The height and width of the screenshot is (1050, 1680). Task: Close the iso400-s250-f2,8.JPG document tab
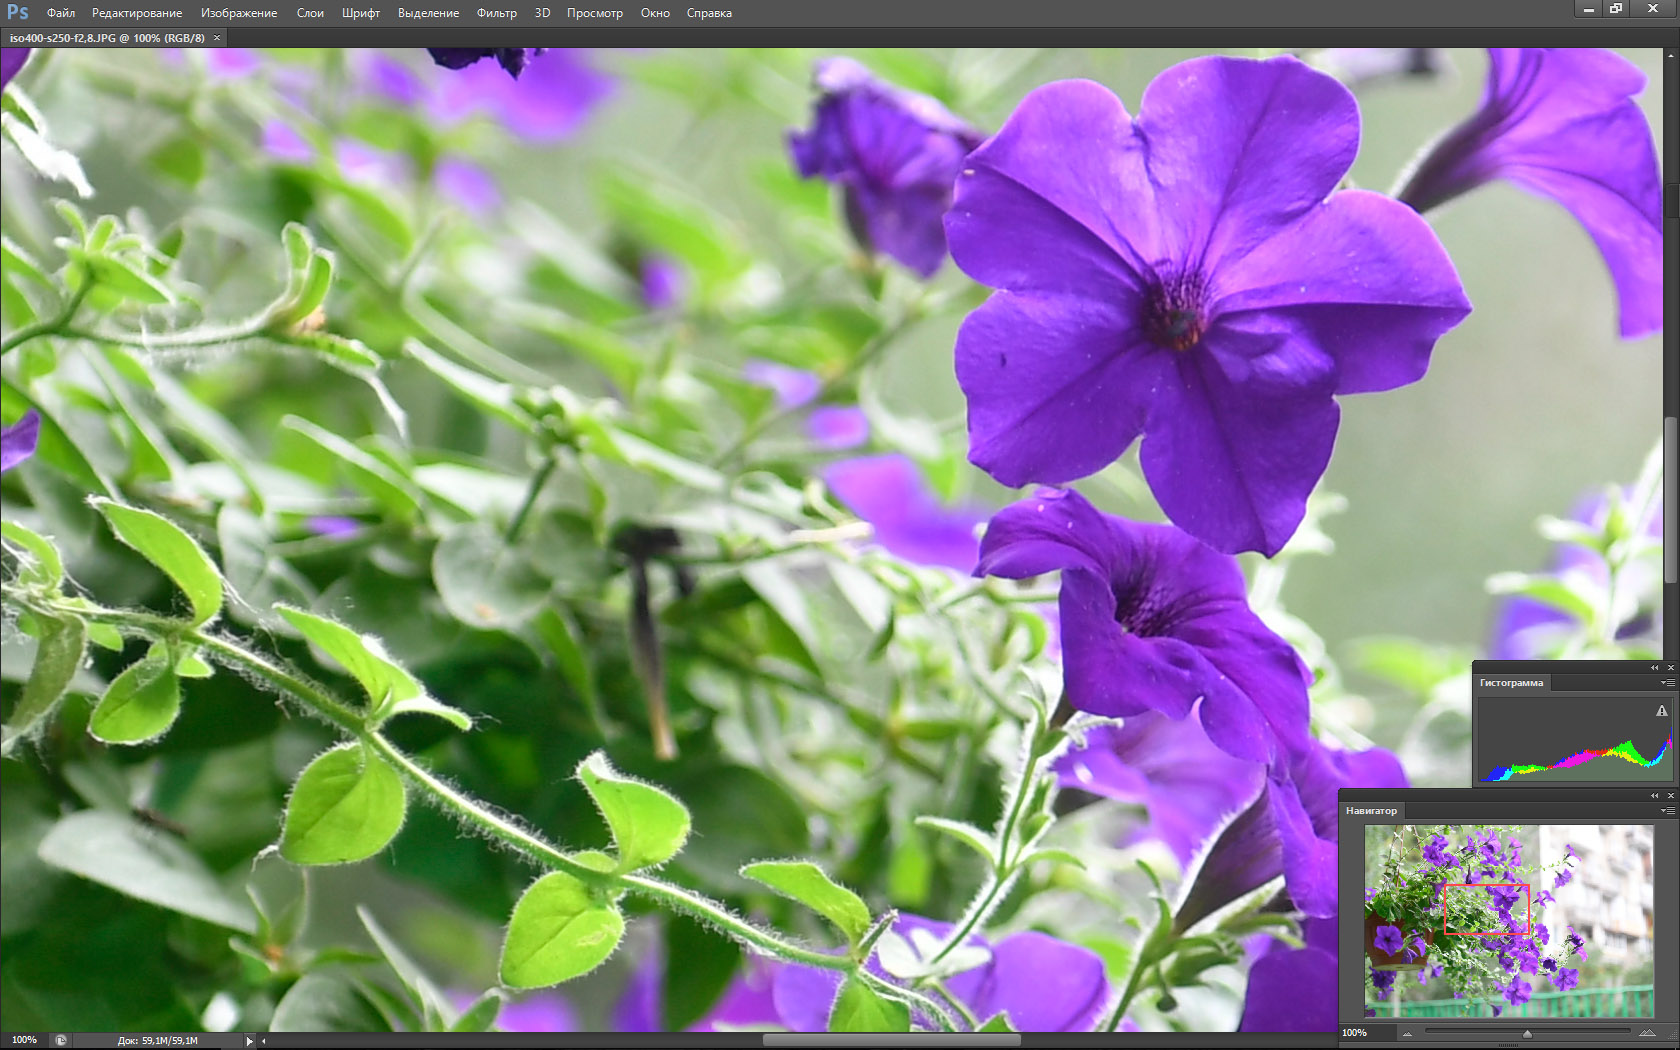(x=217, y=38)
